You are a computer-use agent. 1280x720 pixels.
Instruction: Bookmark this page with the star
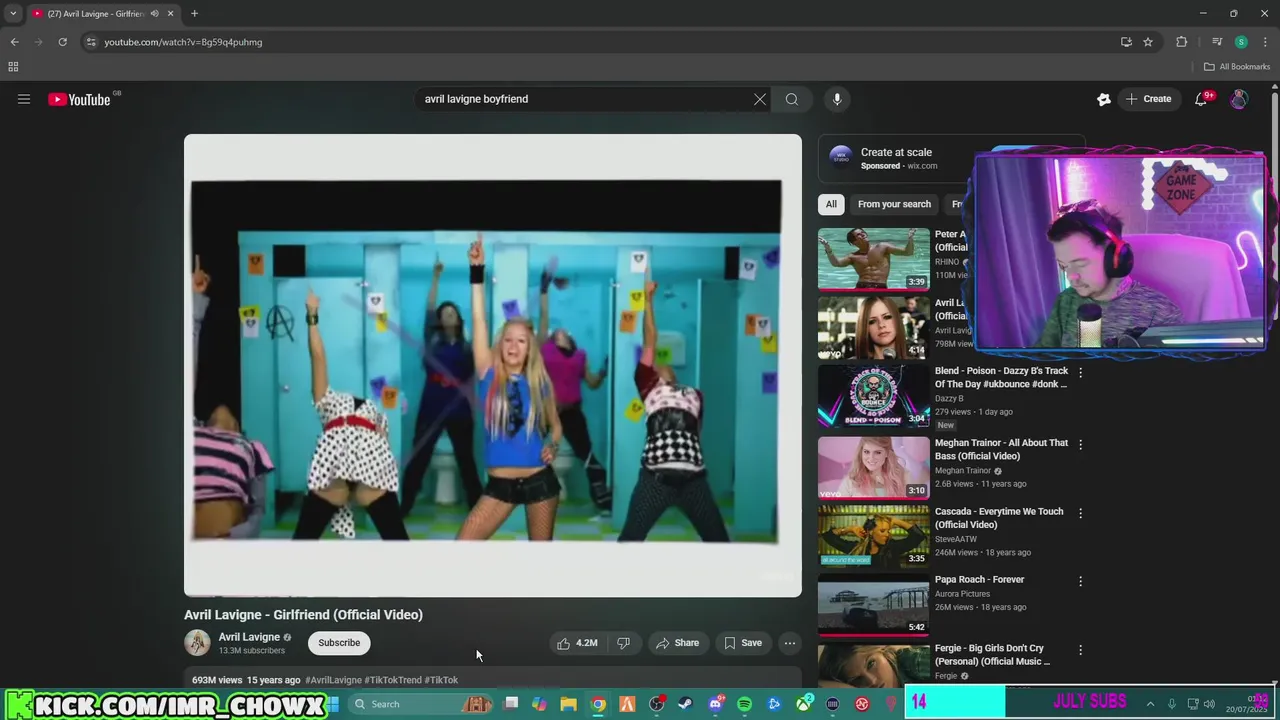1148,42
